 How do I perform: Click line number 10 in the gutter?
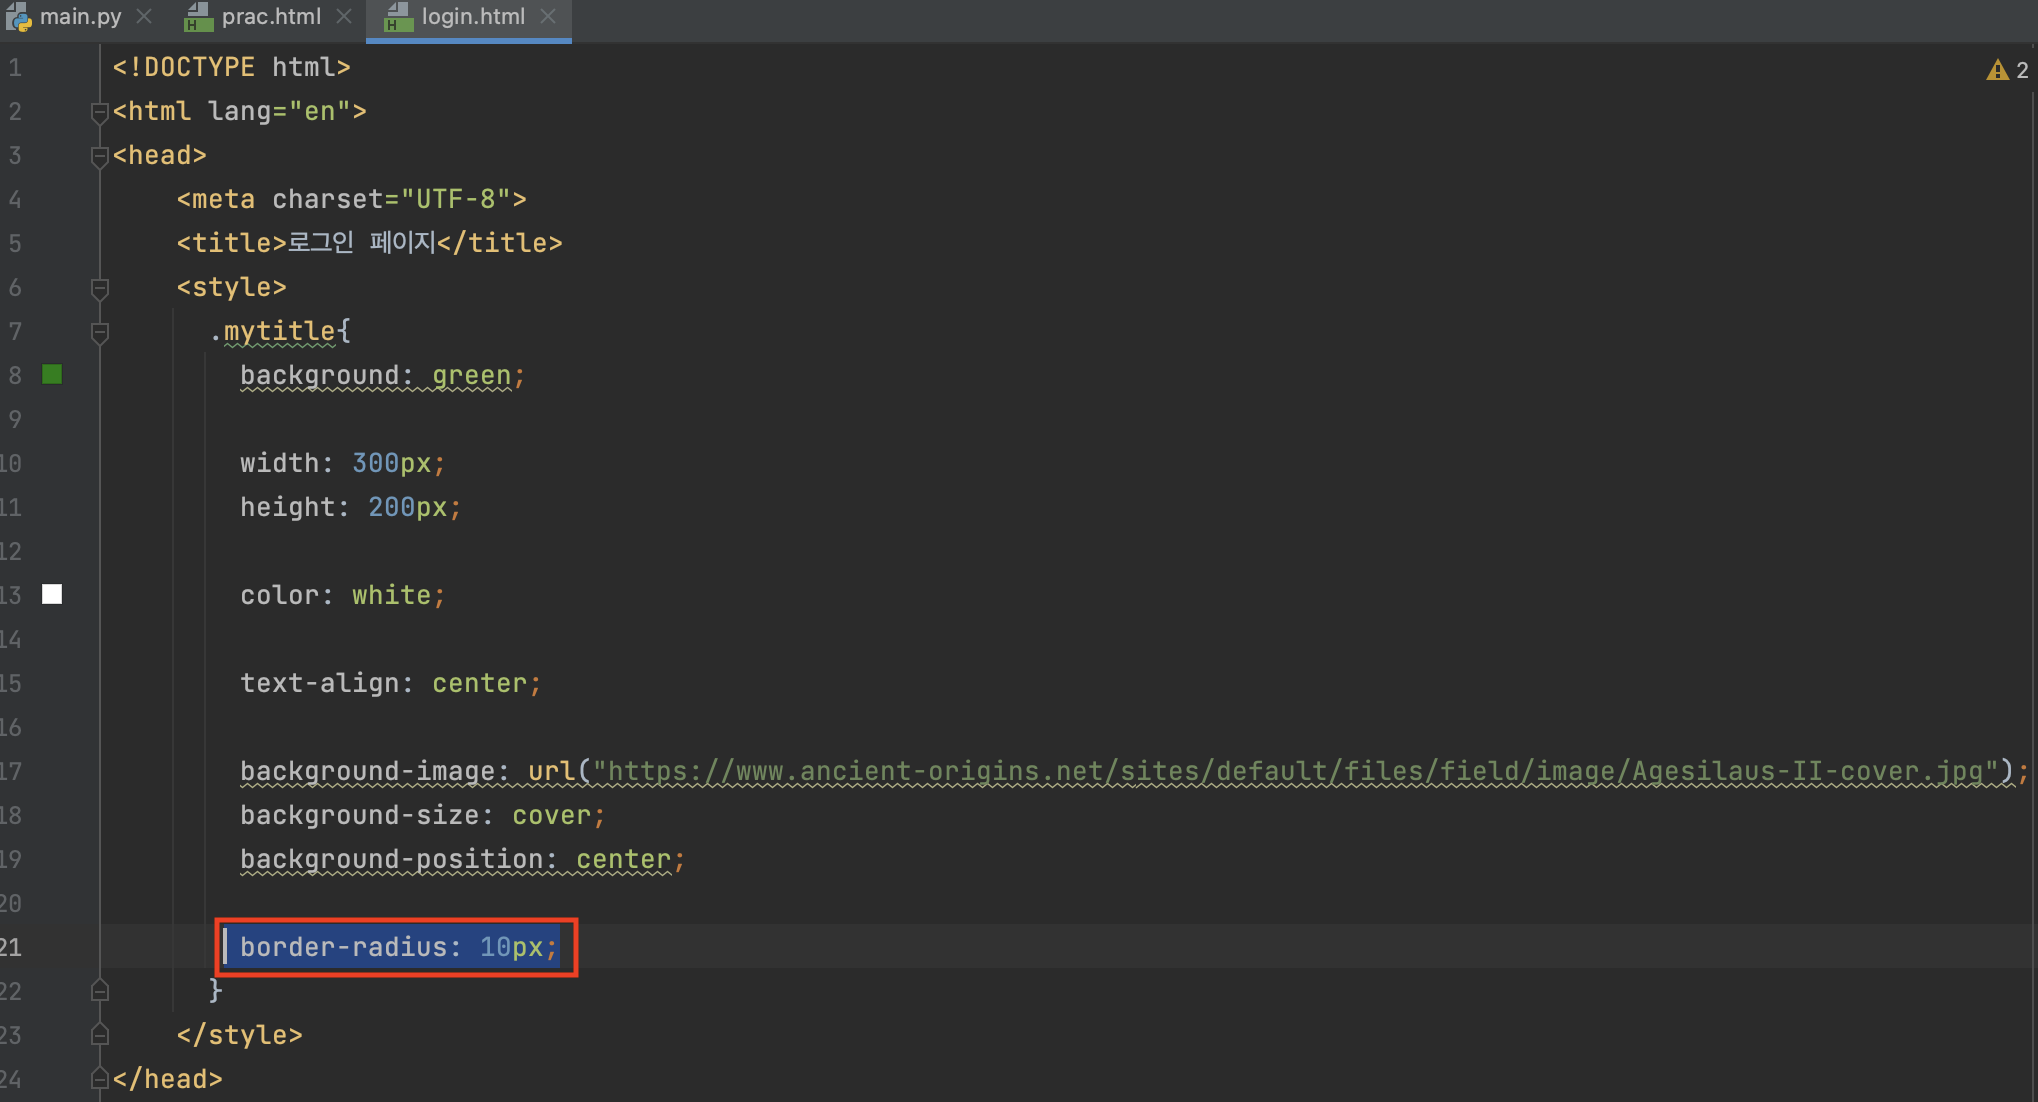coord(12,463)
